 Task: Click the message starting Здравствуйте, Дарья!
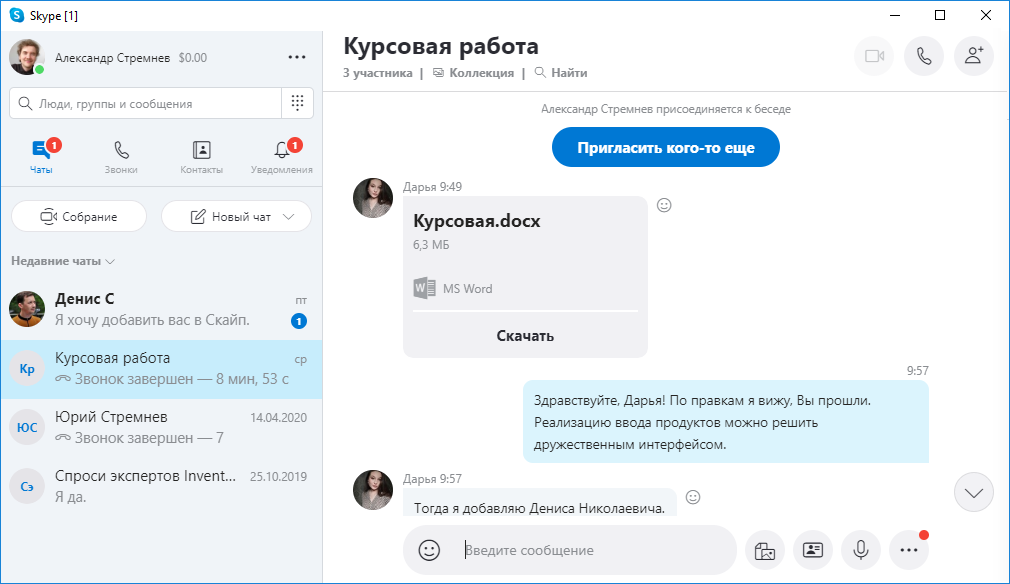point(726,422)
